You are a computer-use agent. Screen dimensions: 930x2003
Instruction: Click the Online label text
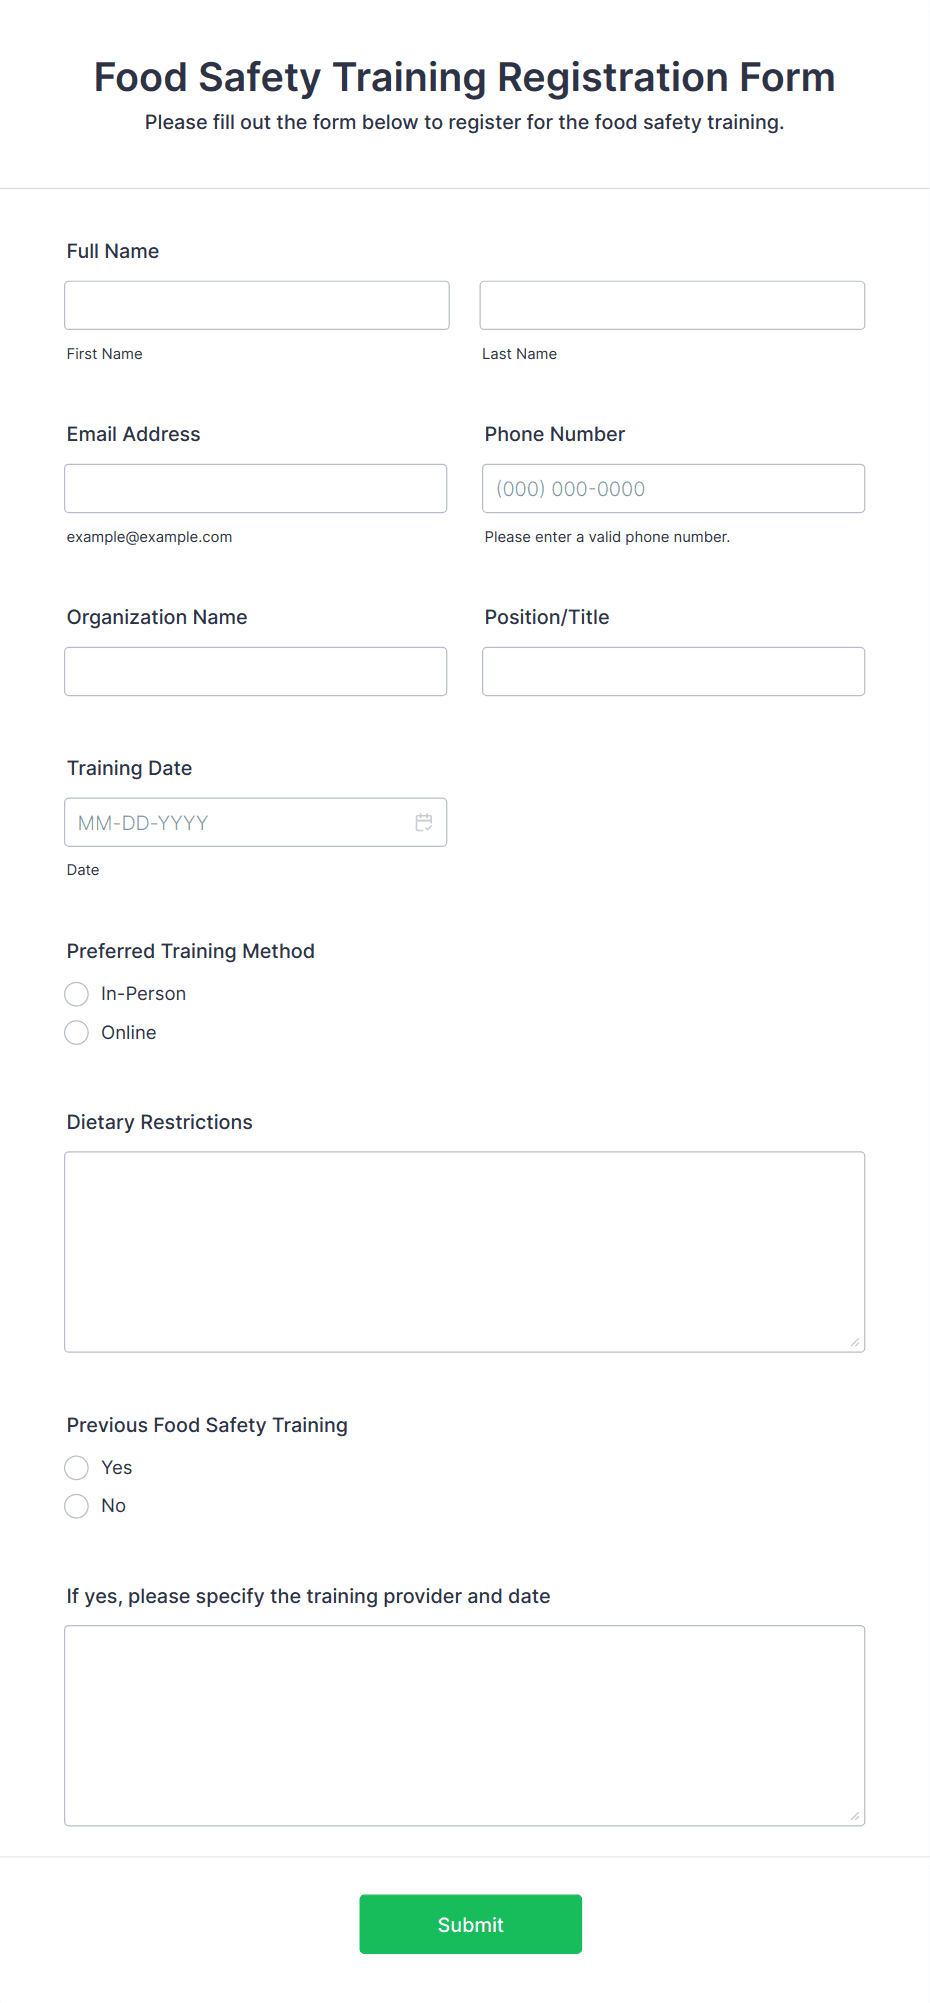pos(128,1033)
